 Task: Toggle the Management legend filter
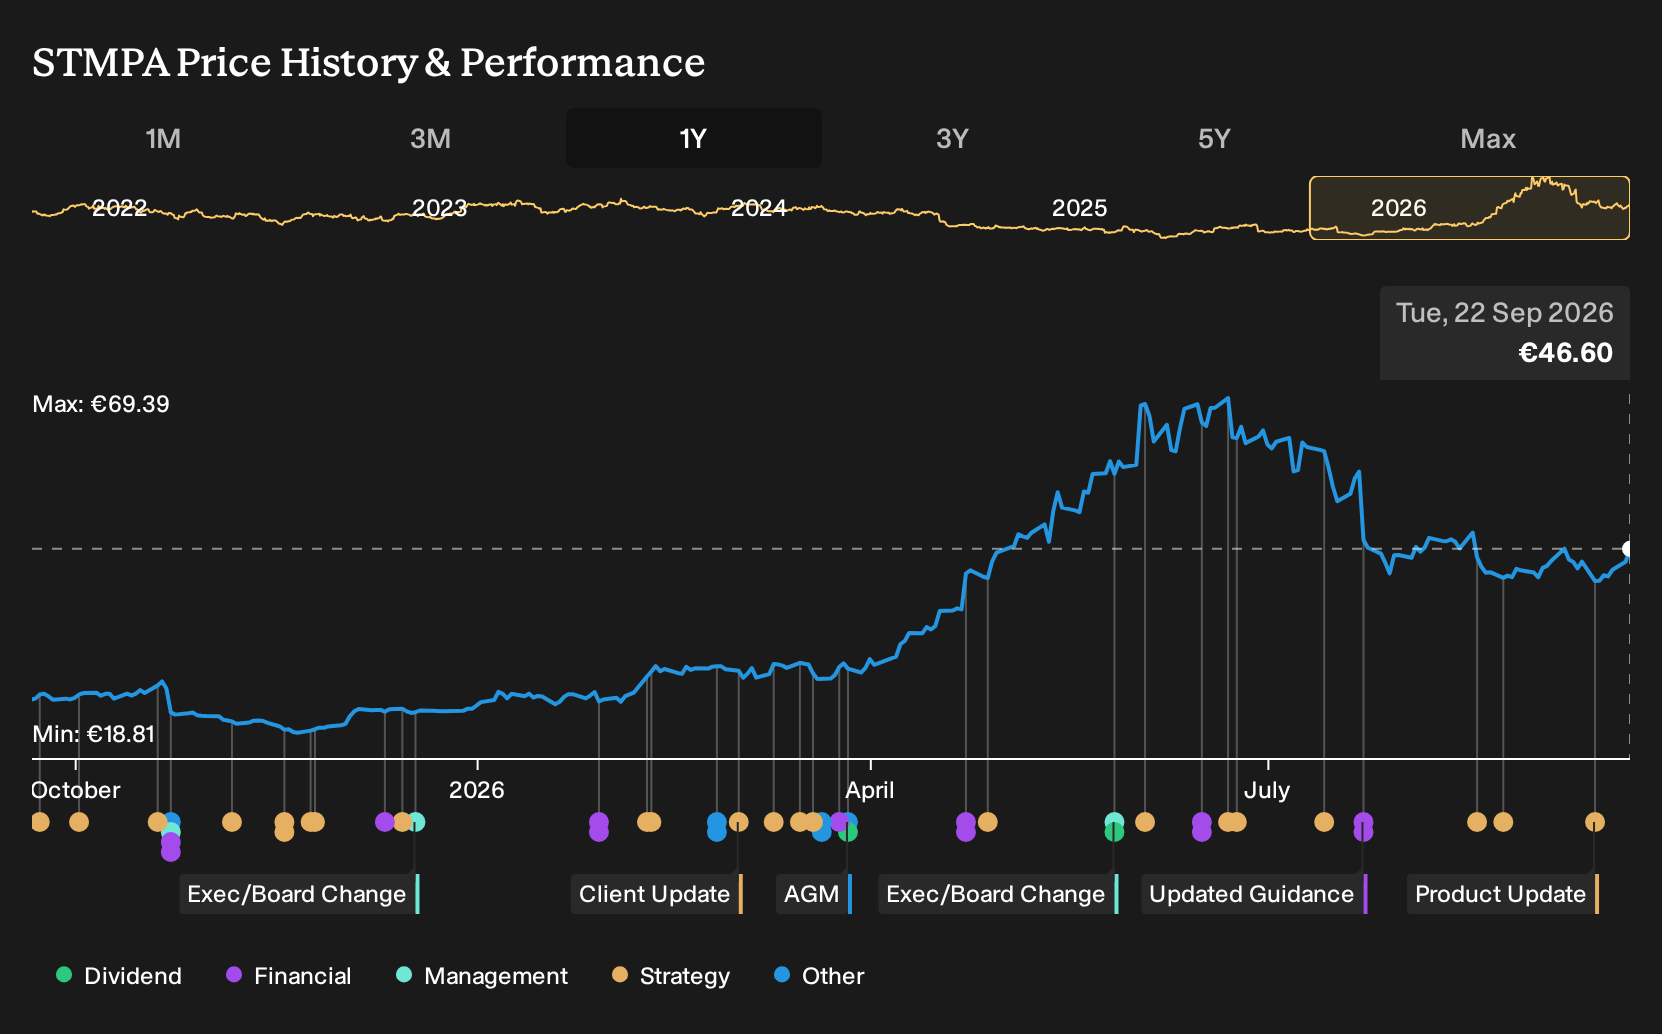[482, 976]
